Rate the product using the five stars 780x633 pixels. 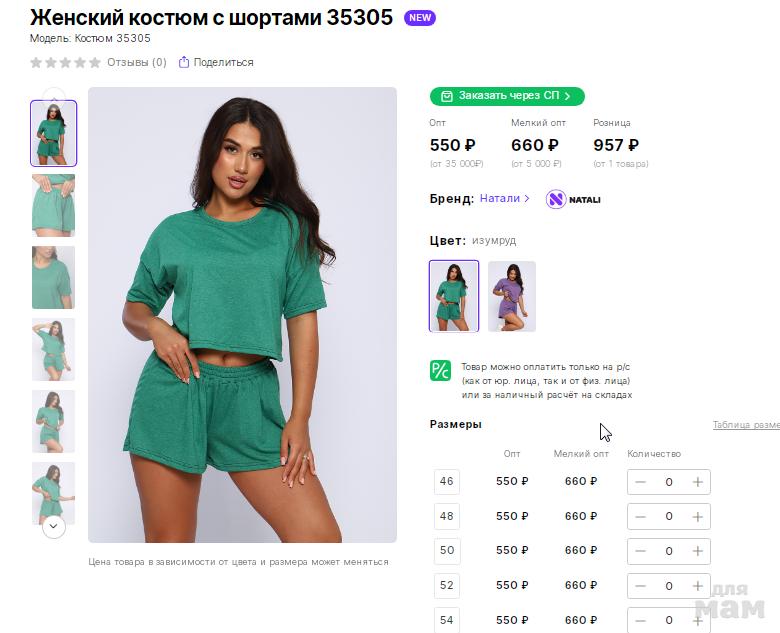pyautogui.click(x=65, y=62)
